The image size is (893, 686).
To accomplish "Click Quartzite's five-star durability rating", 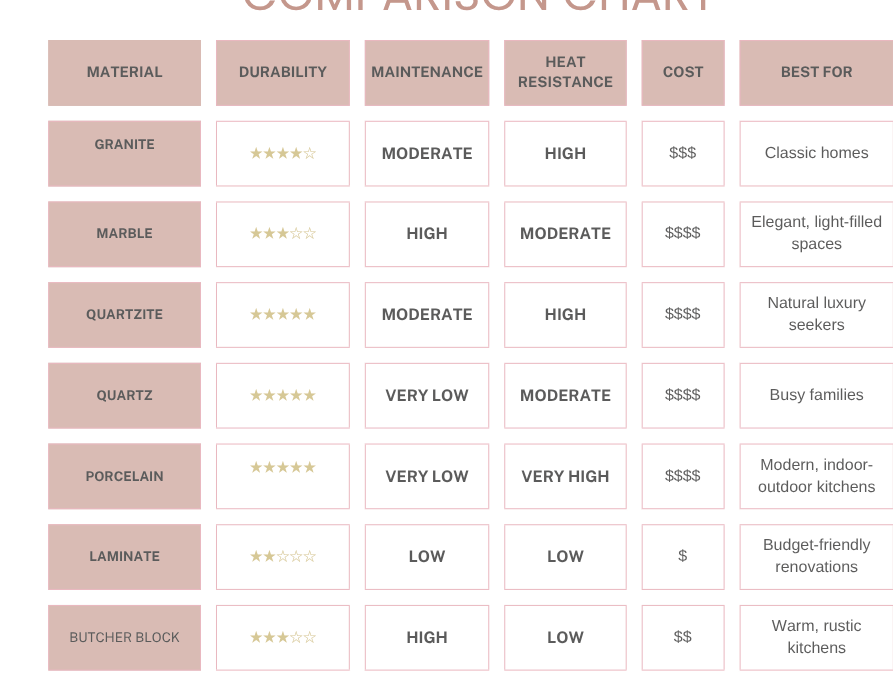I will [x=282, y=314].
